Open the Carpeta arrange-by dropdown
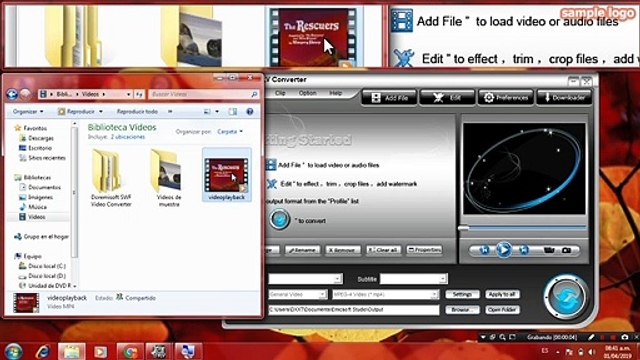640x360 pixels. [x=230, y=131]
